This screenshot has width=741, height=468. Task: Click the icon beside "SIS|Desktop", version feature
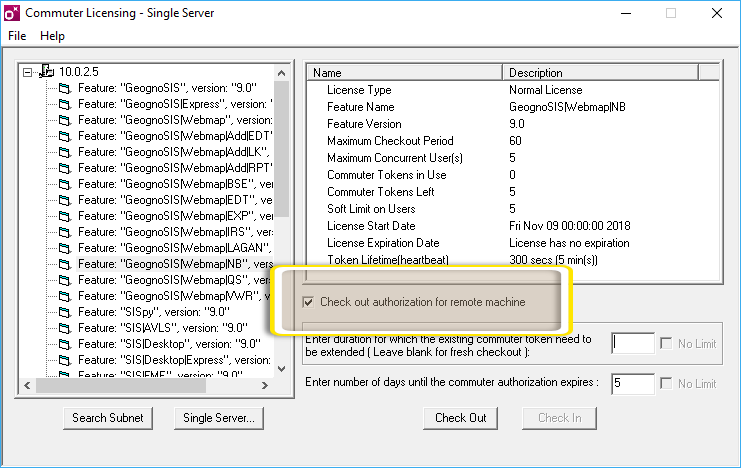pyautogui.click(x=65, y=345)
